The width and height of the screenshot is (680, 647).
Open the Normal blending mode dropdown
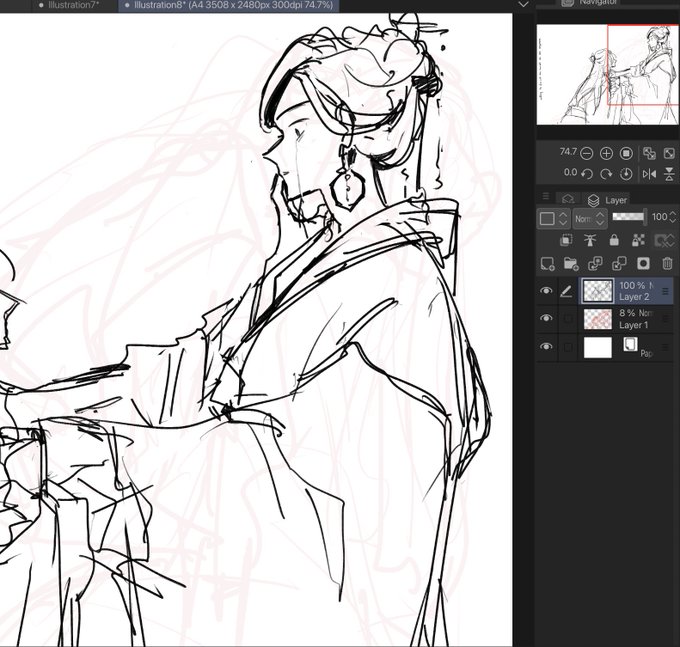tap(589, 219)
